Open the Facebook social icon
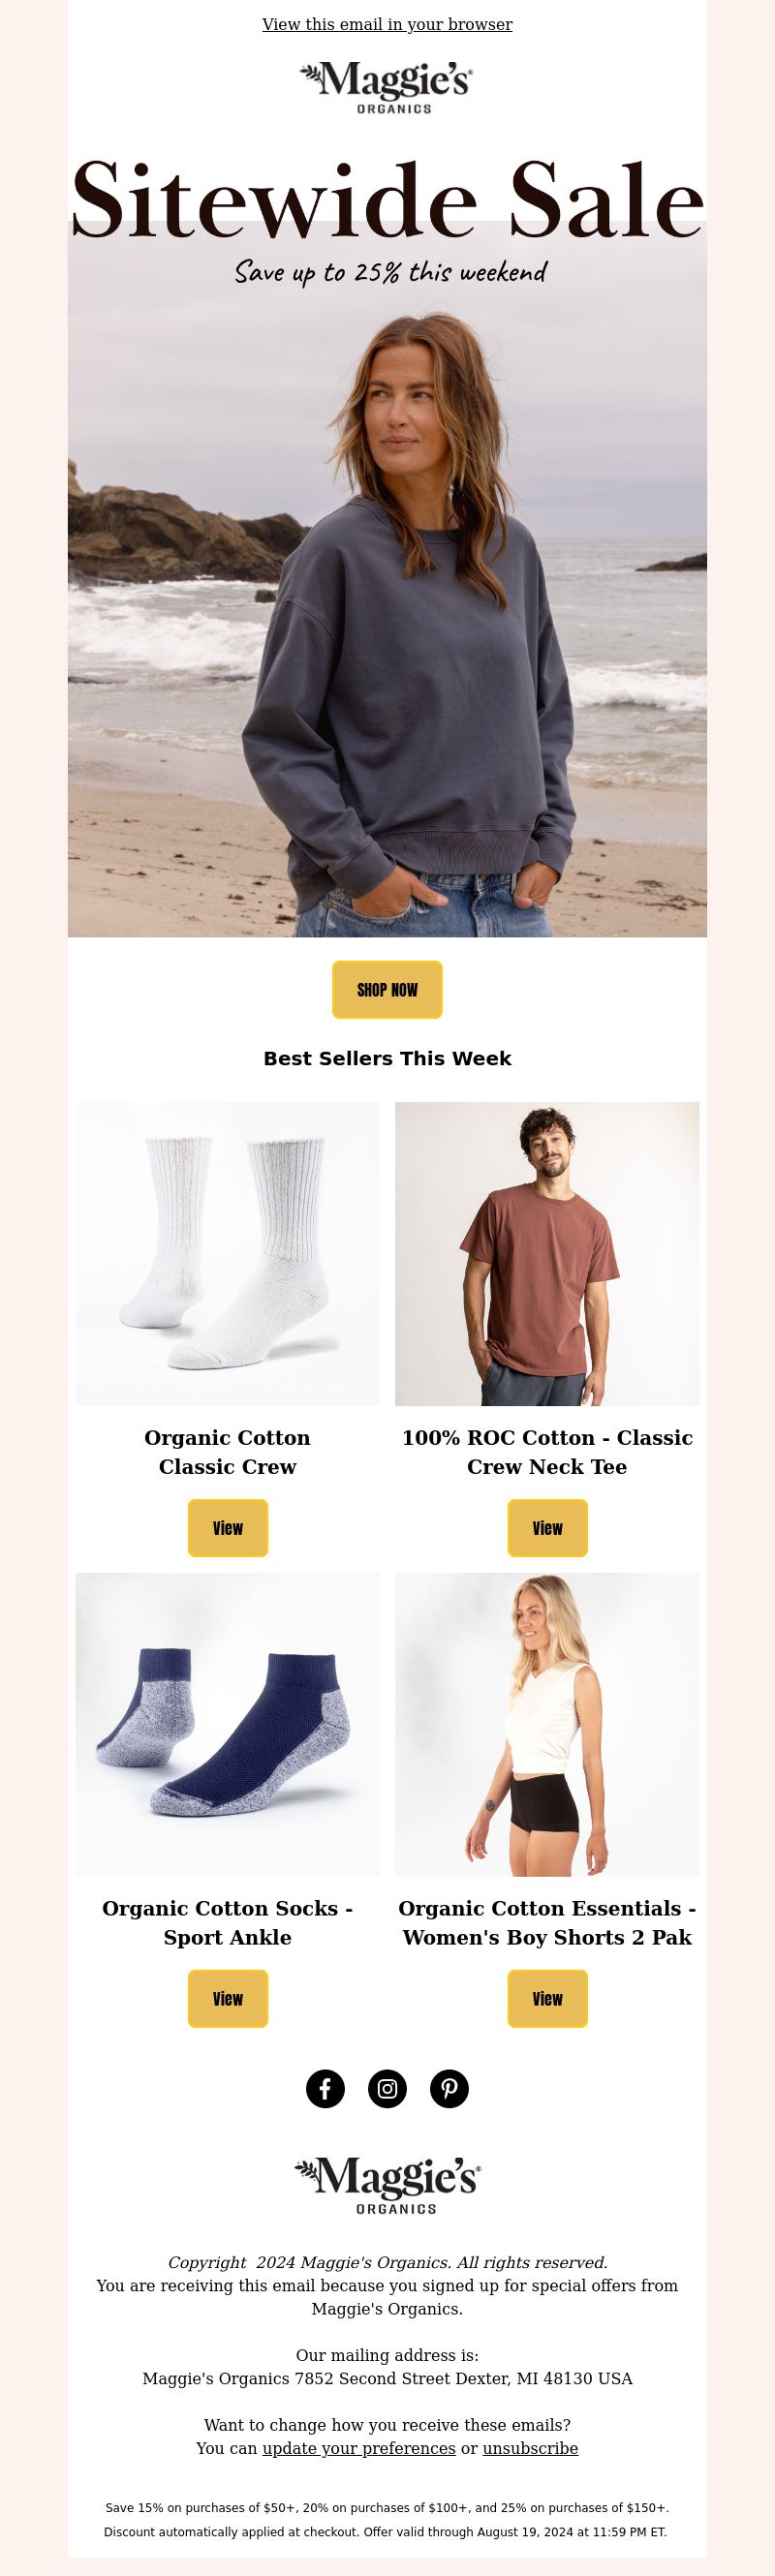The width and height of the screenshot is (775, 2576). pyautogui.click(x=325, y=2088)
